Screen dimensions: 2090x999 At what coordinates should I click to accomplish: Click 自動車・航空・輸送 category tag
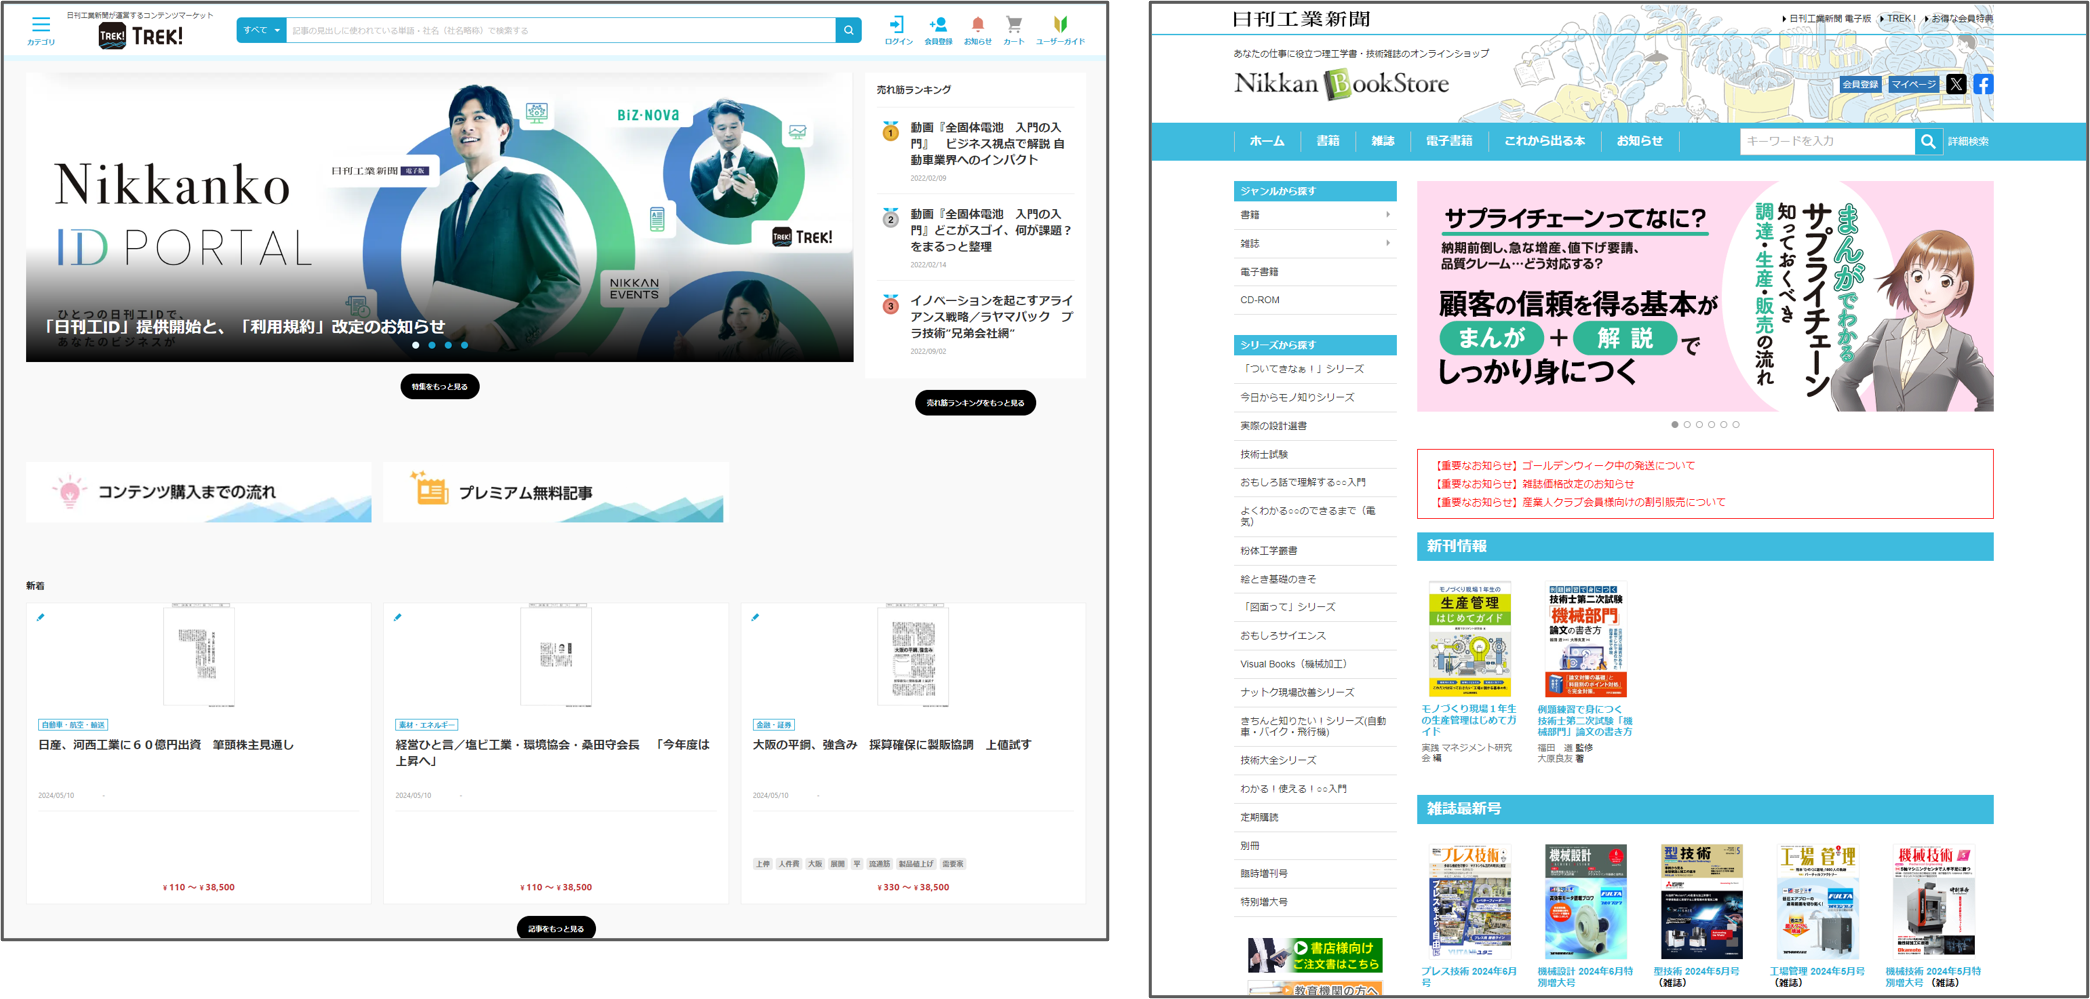pyautogui.click(x=73, y=725)
